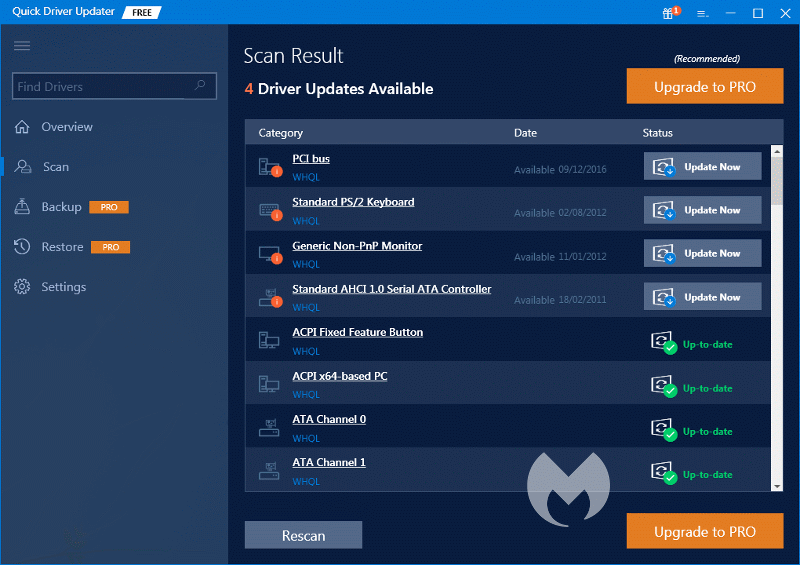Click the Overview home icon
The image size is (800, 565).
point(22,127)
